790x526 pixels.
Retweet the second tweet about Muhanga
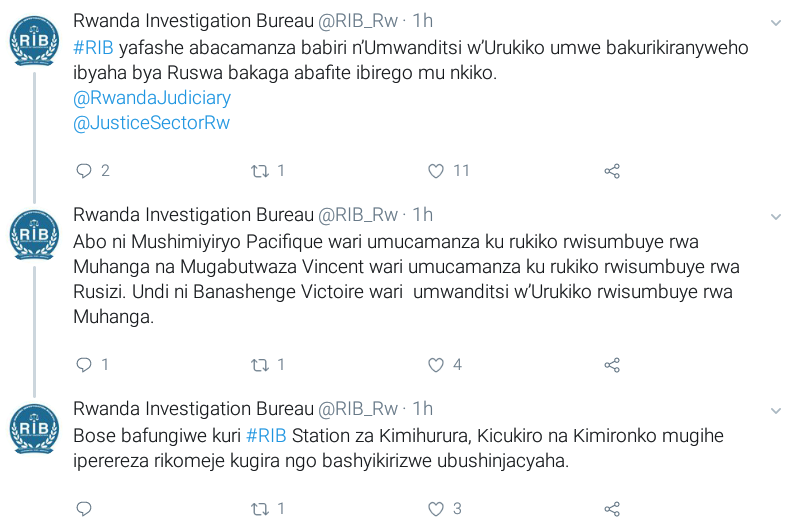260,365
